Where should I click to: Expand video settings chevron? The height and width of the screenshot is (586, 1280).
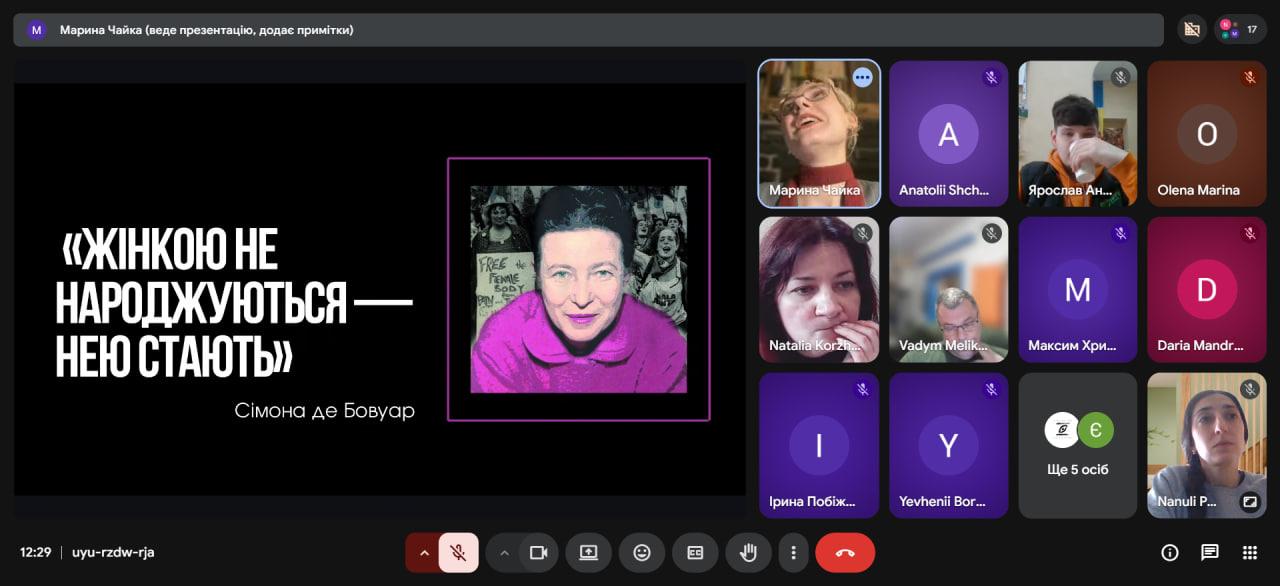(504, 553)
